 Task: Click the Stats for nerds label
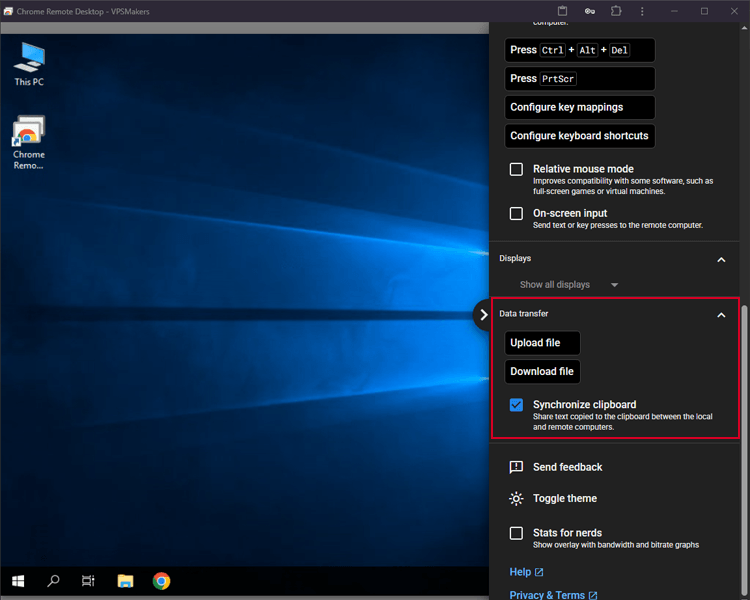coord(567,533)
